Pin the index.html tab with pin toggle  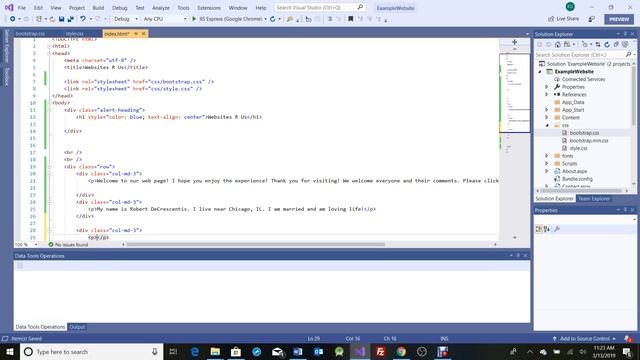136,33
